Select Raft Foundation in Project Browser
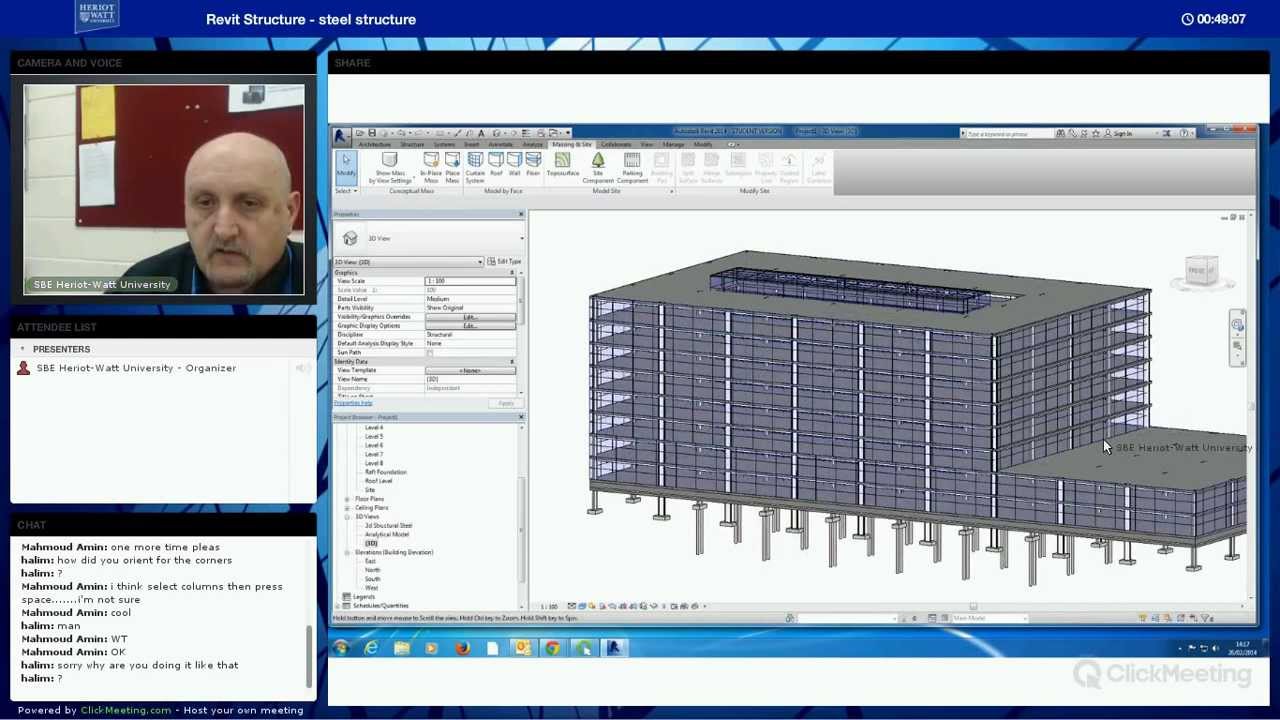 click(386, 472)
